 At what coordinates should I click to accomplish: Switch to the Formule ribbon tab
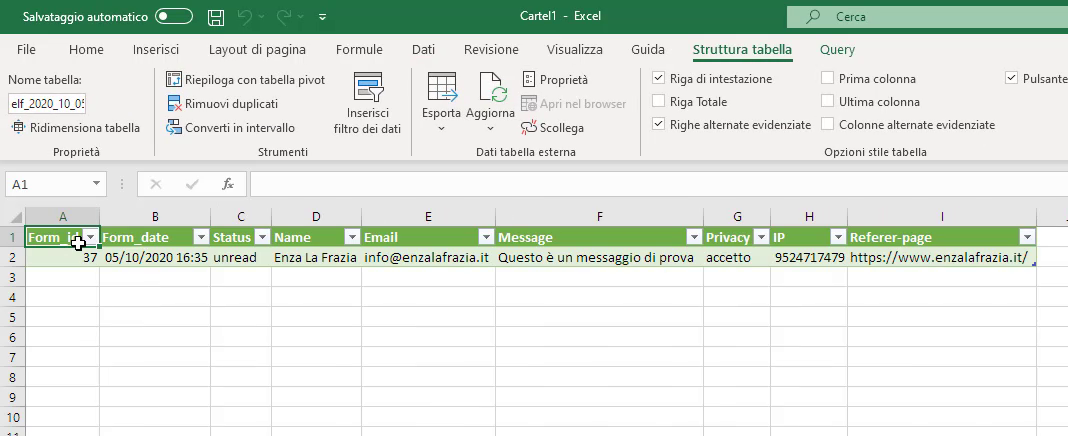[359, 50]
